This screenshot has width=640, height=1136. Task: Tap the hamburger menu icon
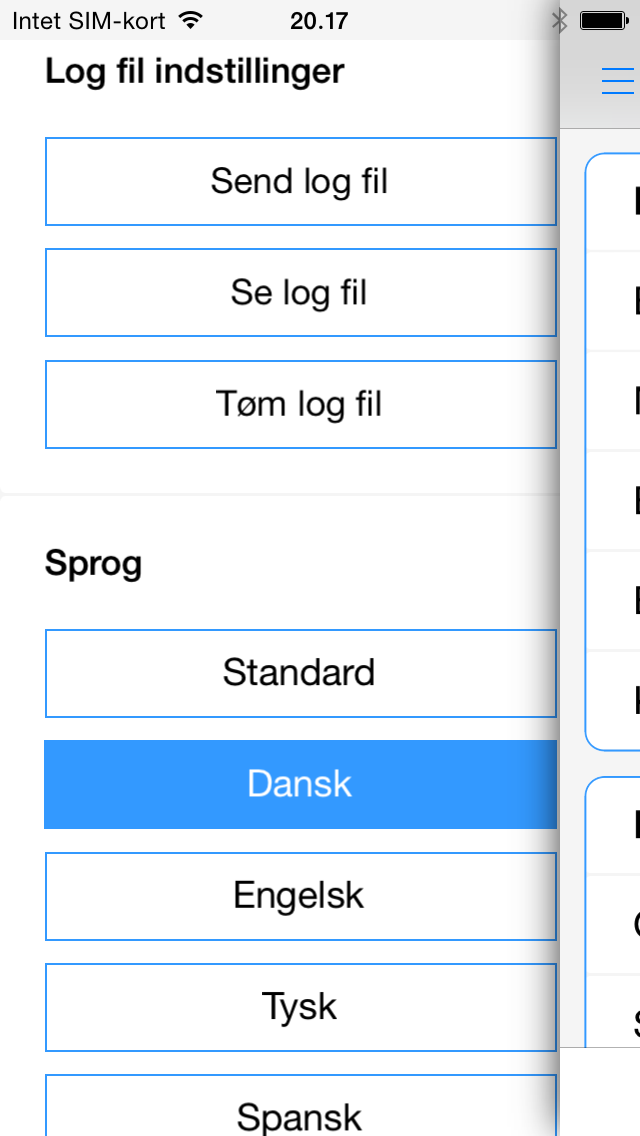tap(617, 81)
